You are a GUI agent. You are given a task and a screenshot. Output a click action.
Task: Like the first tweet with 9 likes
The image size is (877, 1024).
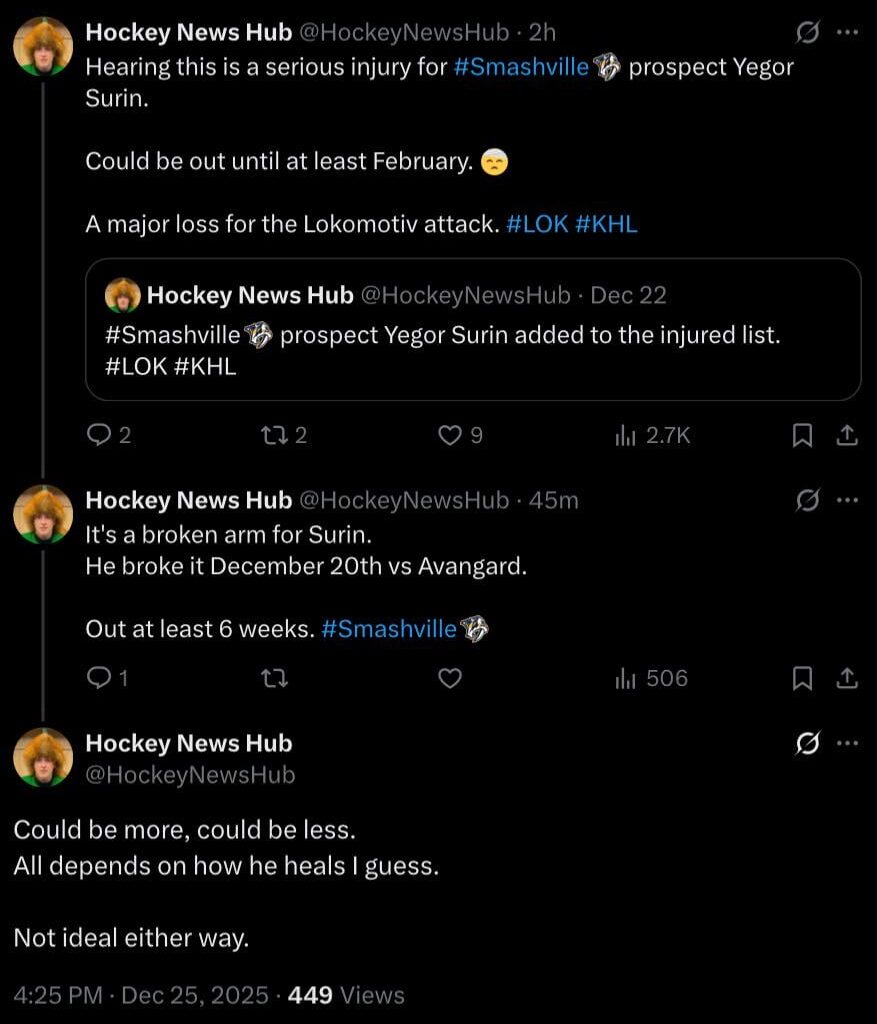click(x=451, y=435)
